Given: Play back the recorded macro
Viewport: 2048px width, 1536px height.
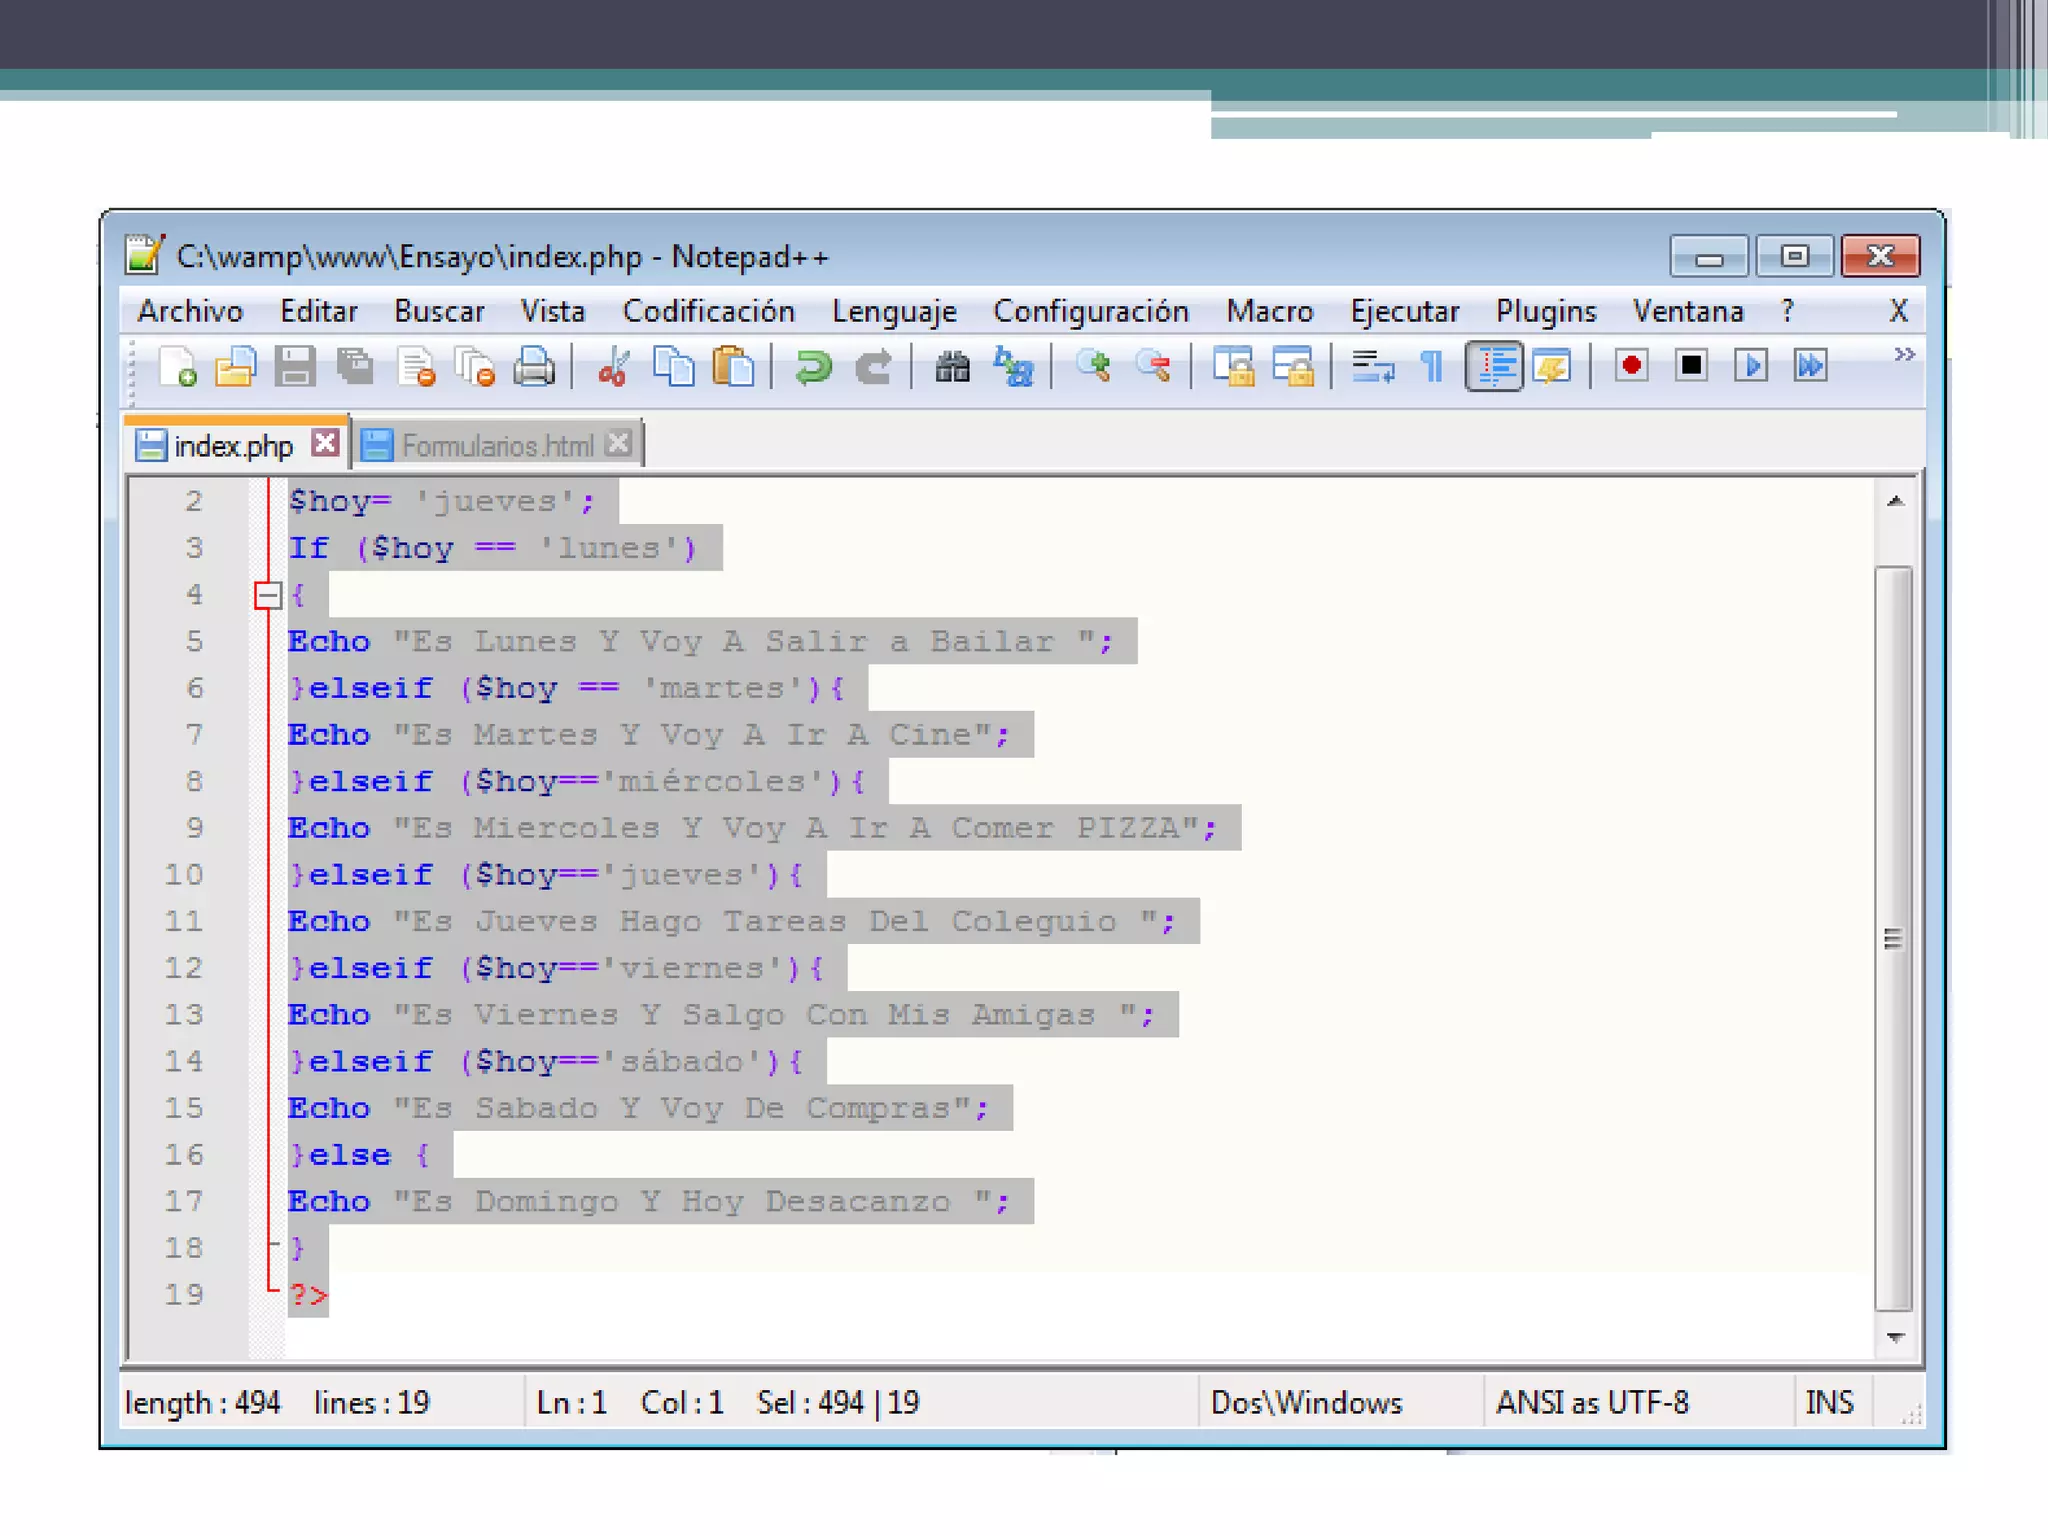Looking at the screenshot, I should [1751, 366].
